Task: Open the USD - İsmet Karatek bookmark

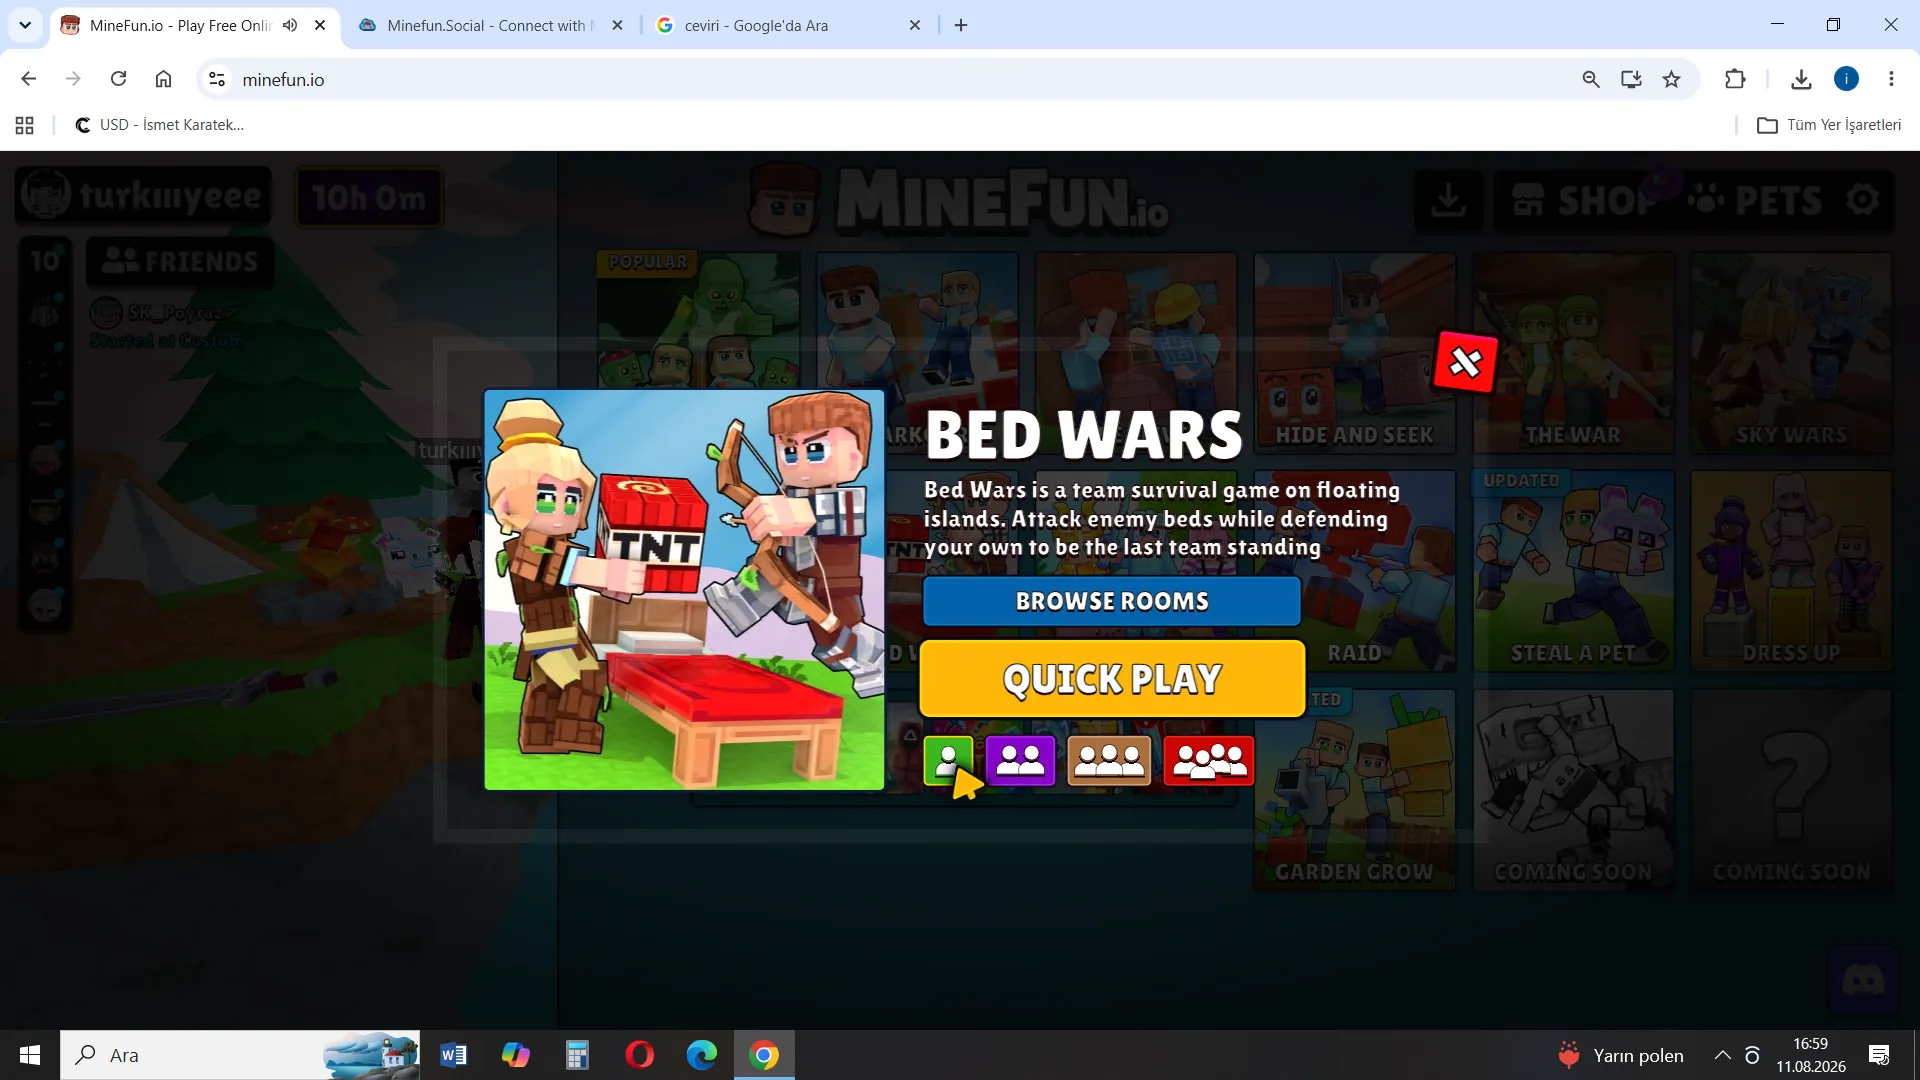Action: (x=160, y=125)
